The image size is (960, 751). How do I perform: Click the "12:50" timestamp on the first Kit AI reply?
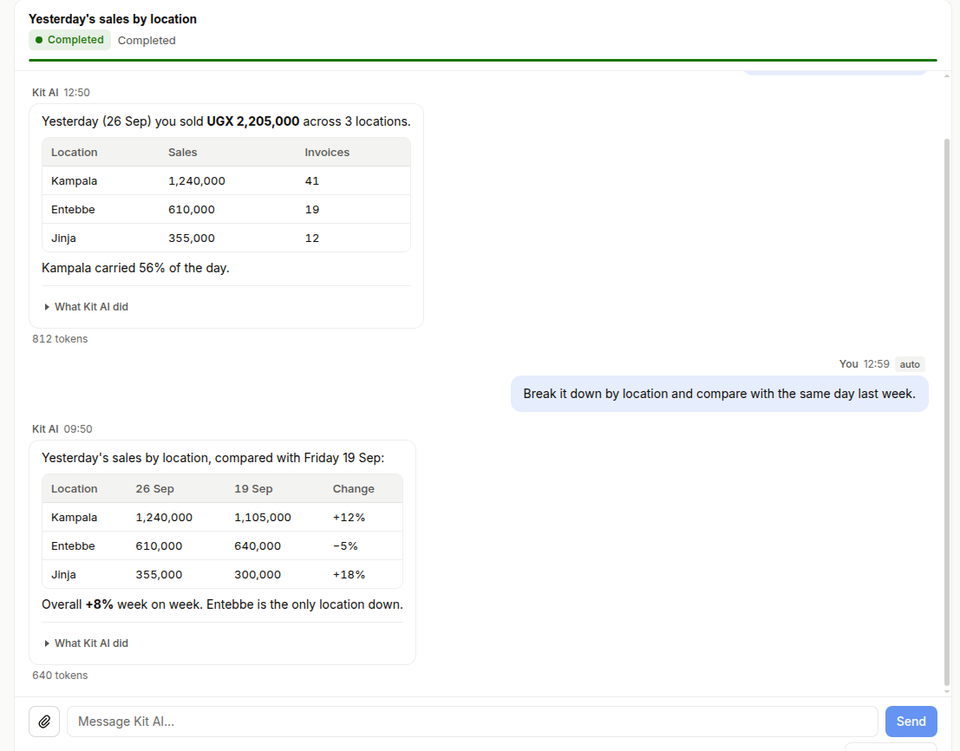click(x=77, y=92)
